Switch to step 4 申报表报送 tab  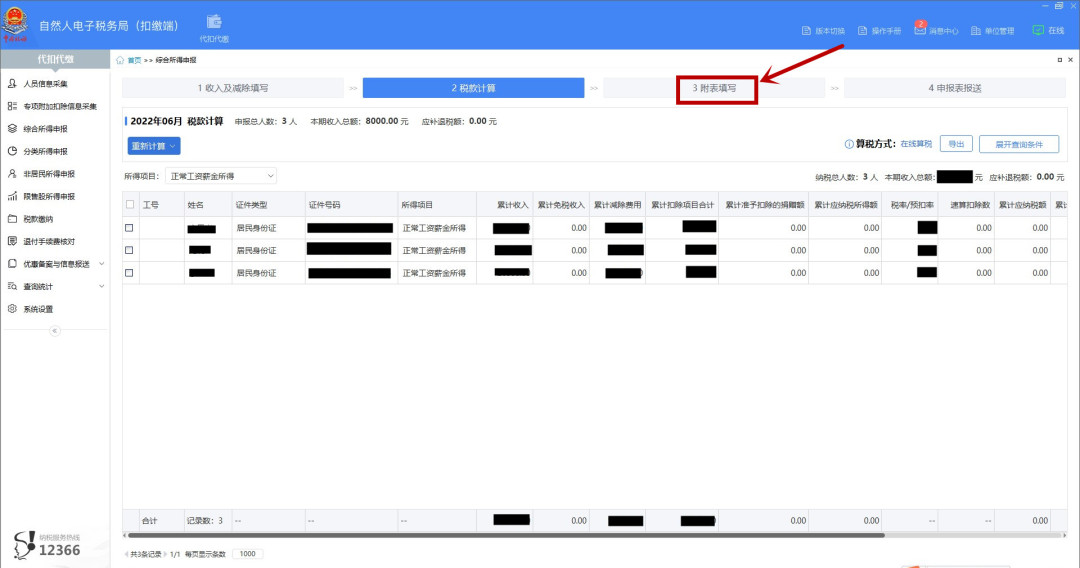point(954,88)
